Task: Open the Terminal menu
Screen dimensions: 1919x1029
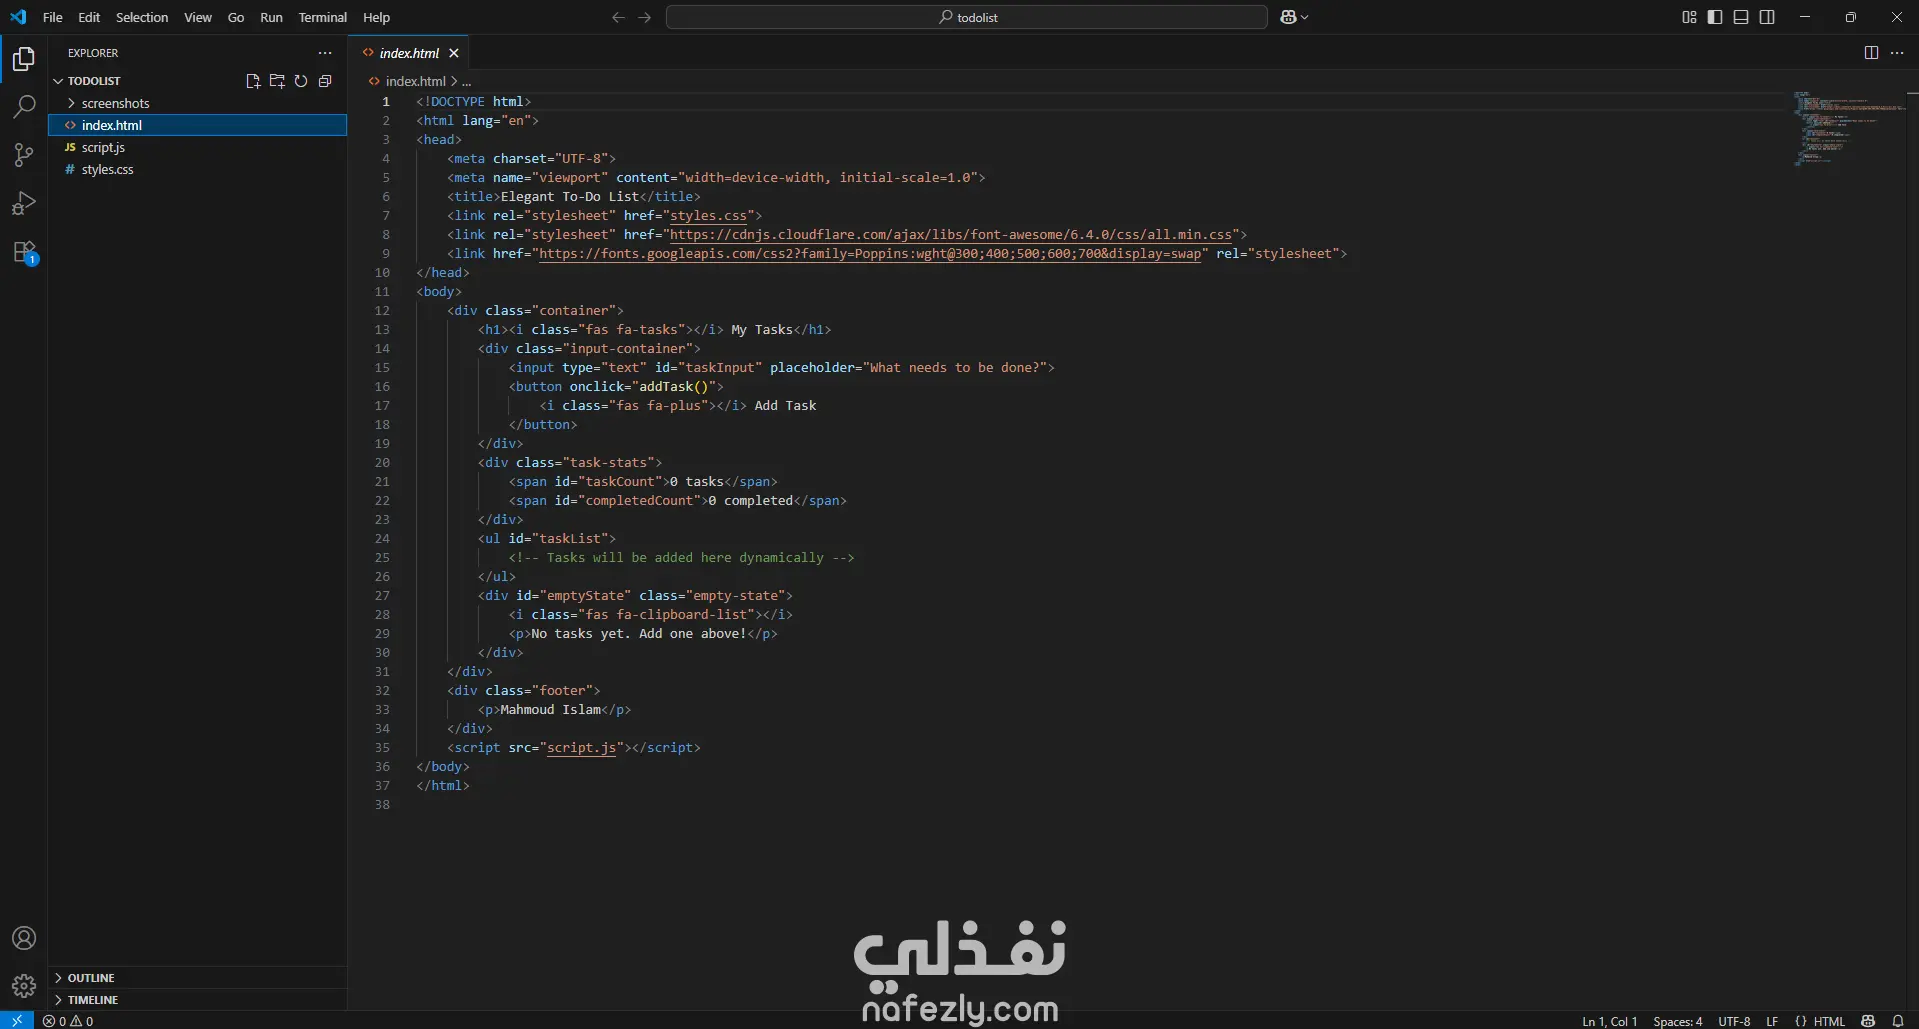Action: tap(322, 17)
